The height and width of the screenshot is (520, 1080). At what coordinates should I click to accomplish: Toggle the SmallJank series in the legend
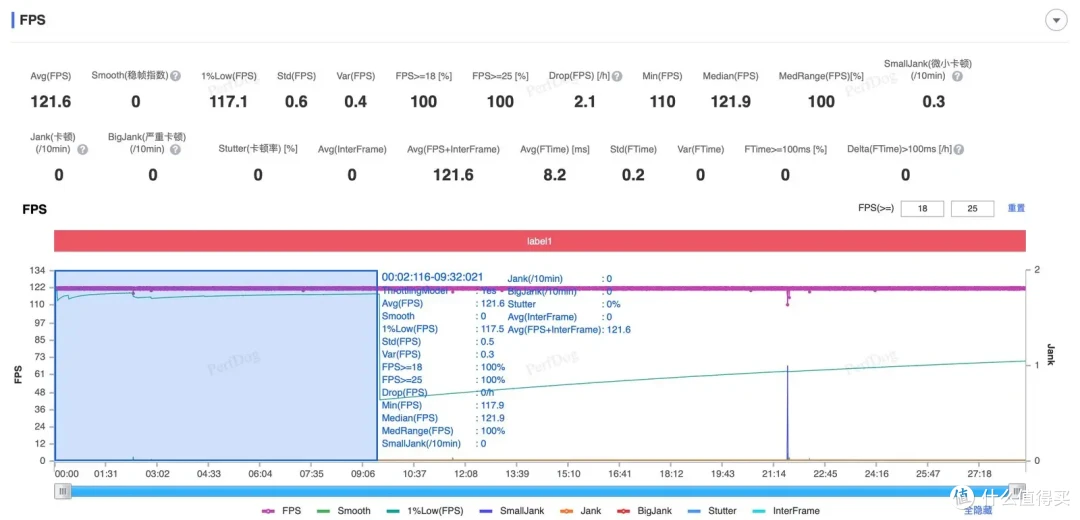click(x=512, y=511)
